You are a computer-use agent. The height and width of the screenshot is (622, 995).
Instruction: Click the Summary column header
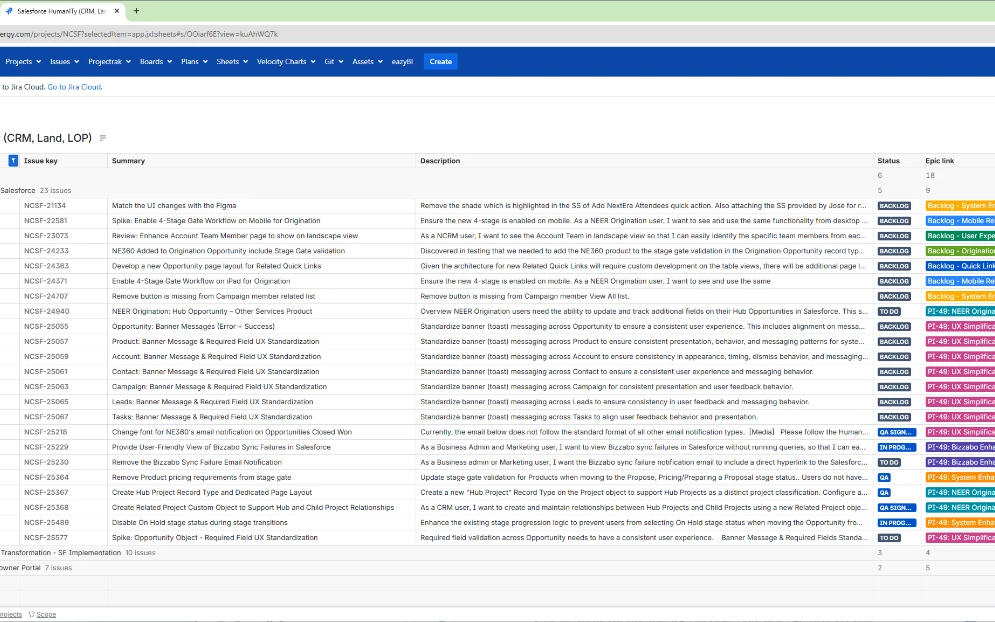pos(128,161)
